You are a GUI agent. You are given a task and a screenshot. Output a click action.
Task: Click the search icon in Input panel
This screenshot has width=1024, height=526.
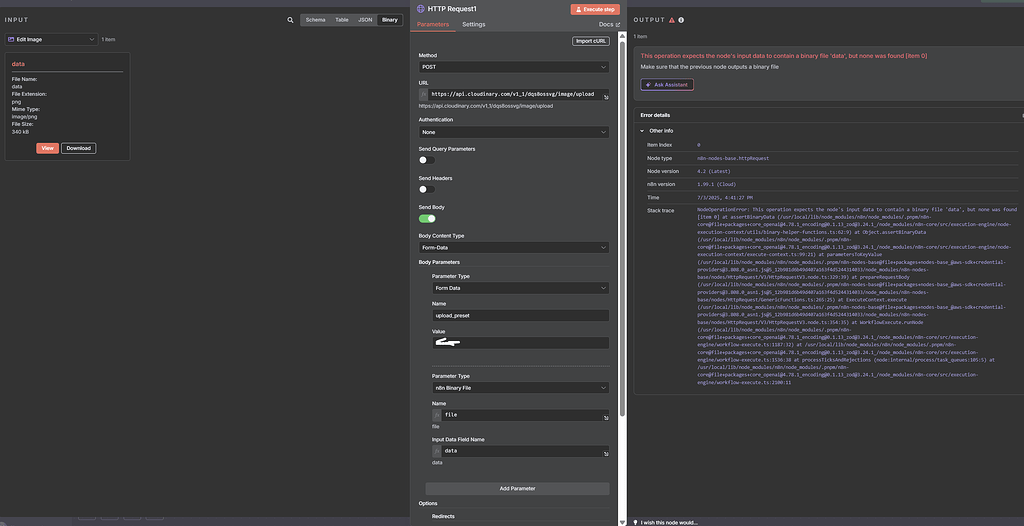pos(291,19)
